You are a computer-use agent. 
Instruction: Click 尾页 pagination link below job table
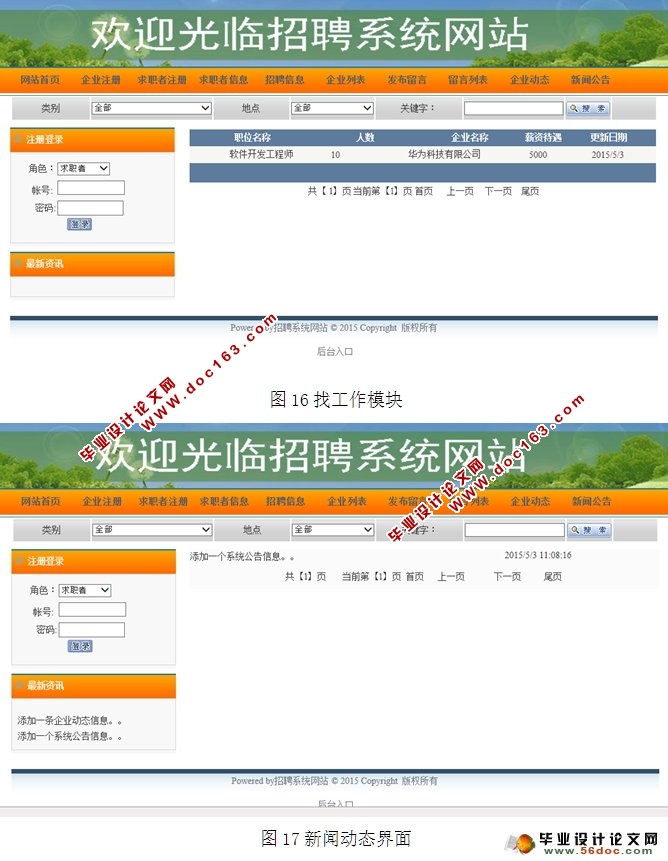530,191
